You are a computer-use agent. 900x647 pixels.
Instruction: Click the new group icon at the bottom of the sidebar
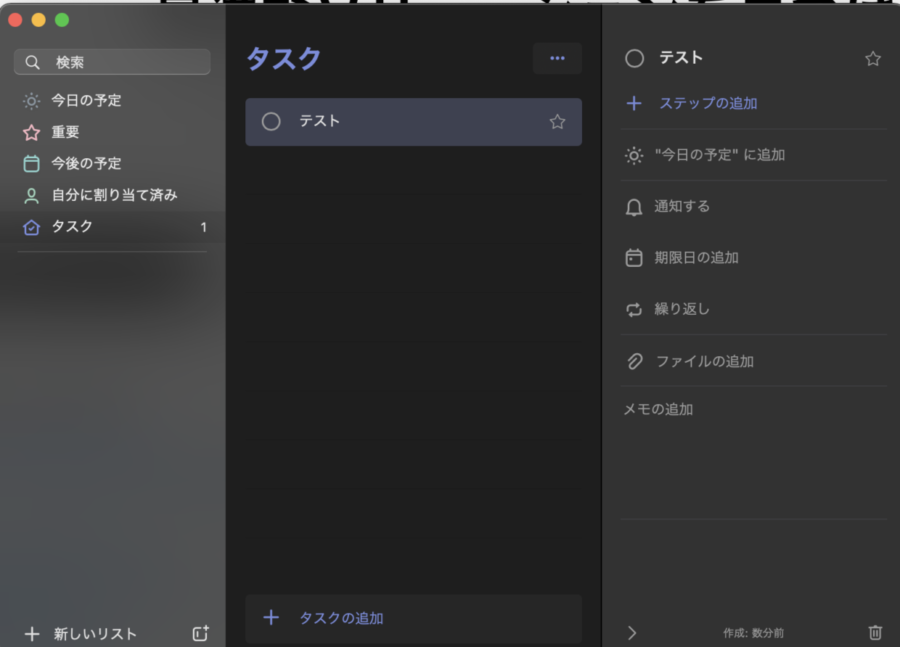(200, 633)
